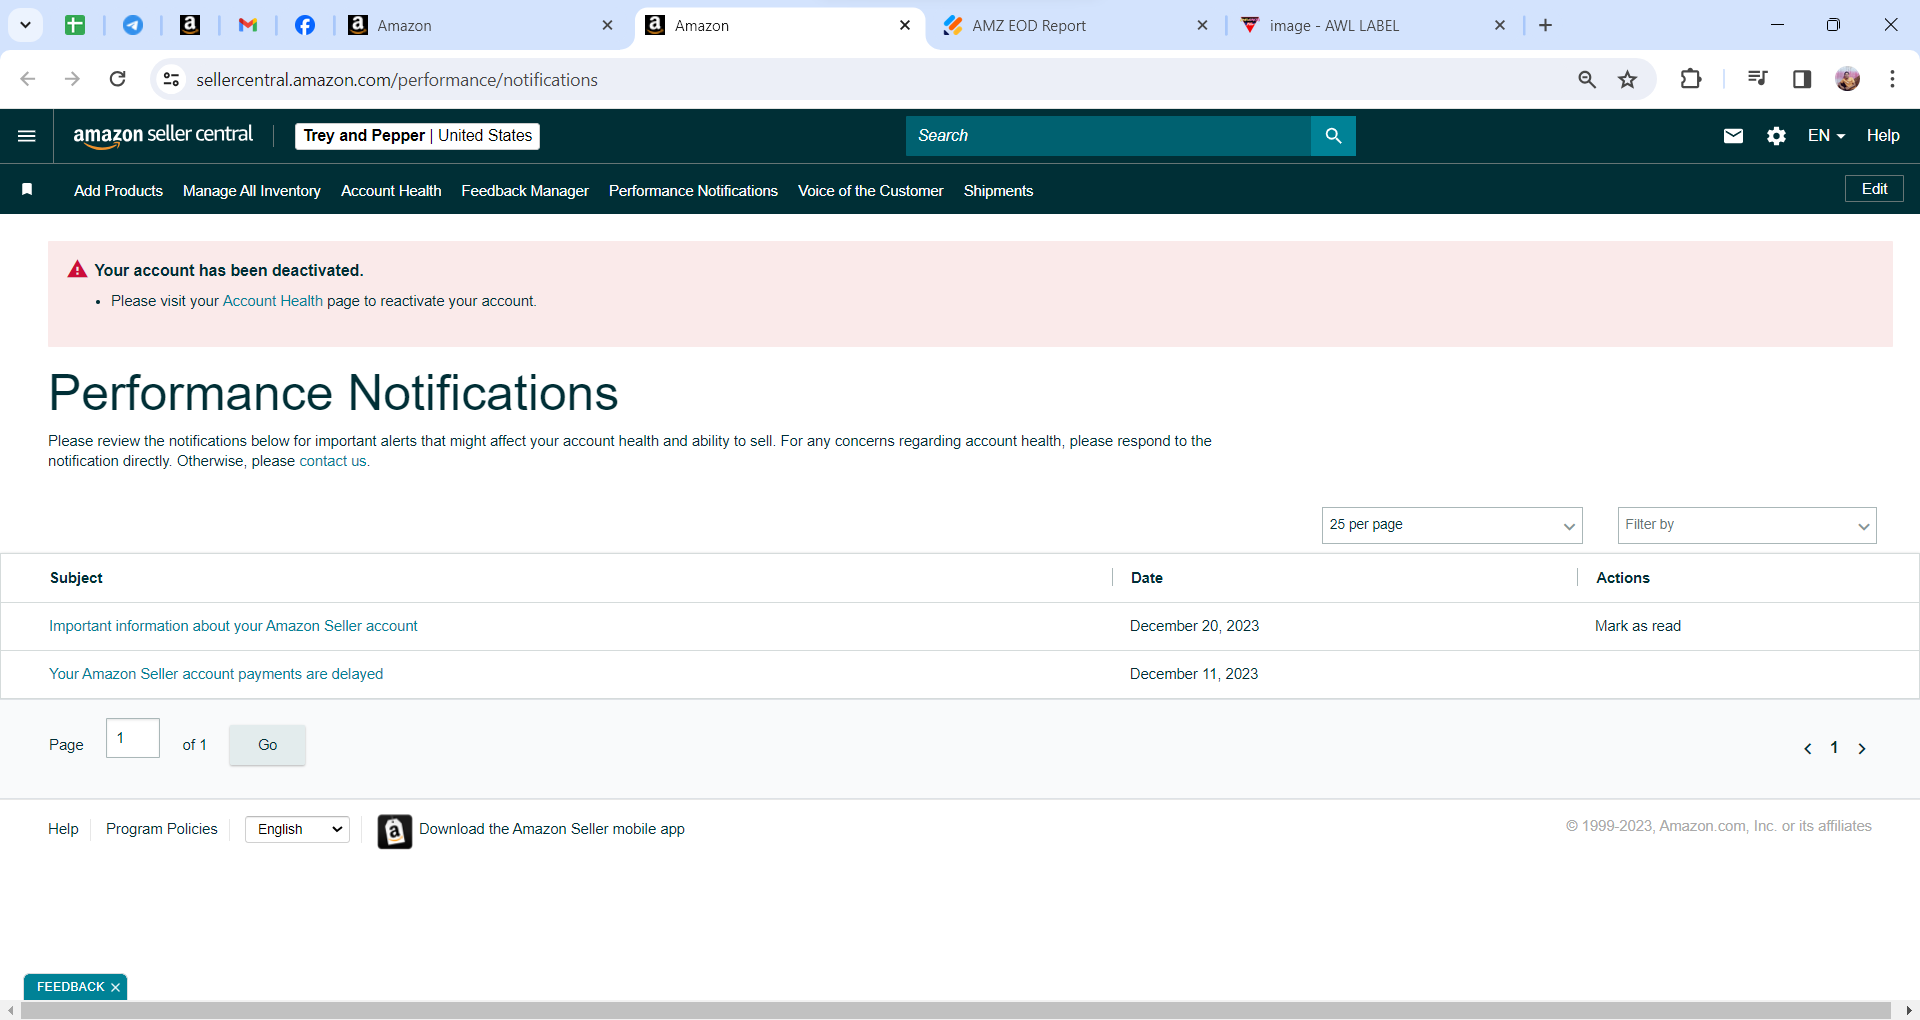This screenshot has height=1020, width=1920.
Task: Open the Filter by dropdown
Action: coord(1747,525)
